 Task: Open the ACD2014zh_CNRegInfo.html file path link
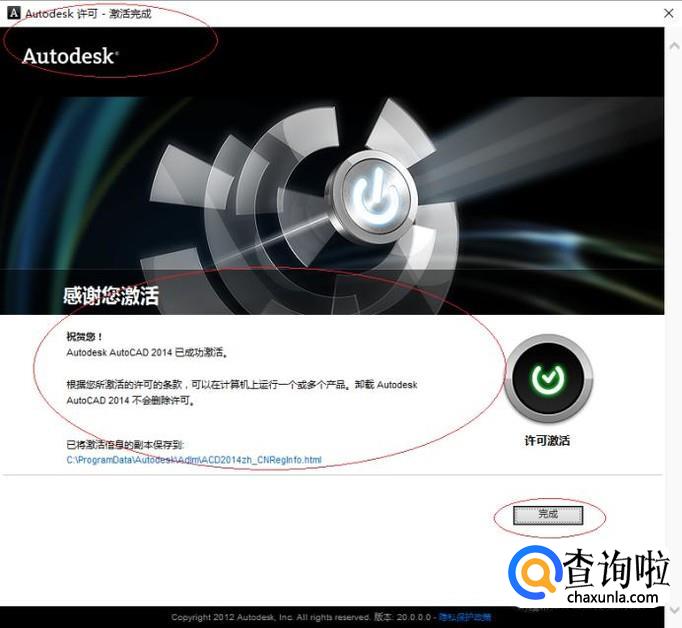194,460
